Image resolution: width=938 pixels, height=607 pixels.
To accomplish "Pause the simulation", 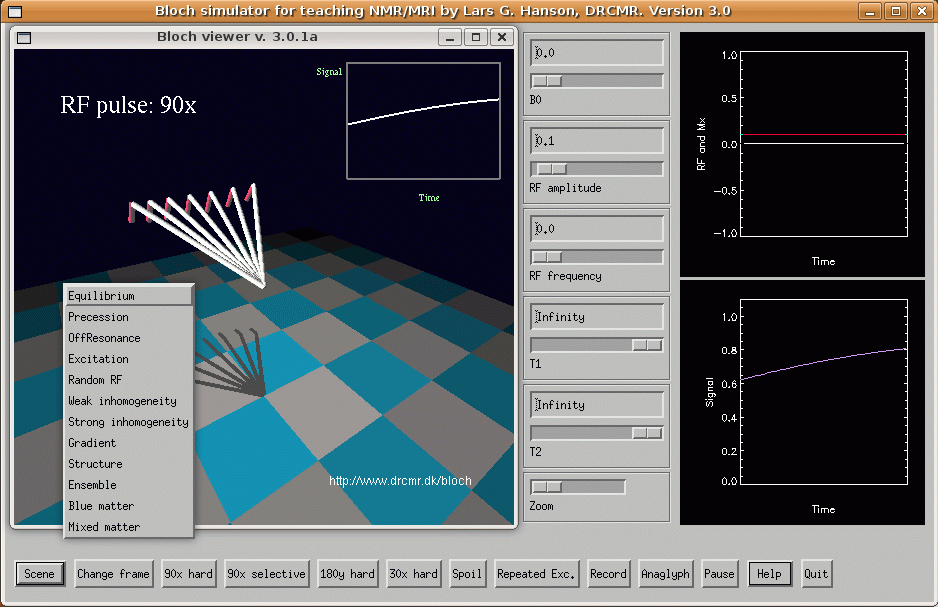I will 719,574.
